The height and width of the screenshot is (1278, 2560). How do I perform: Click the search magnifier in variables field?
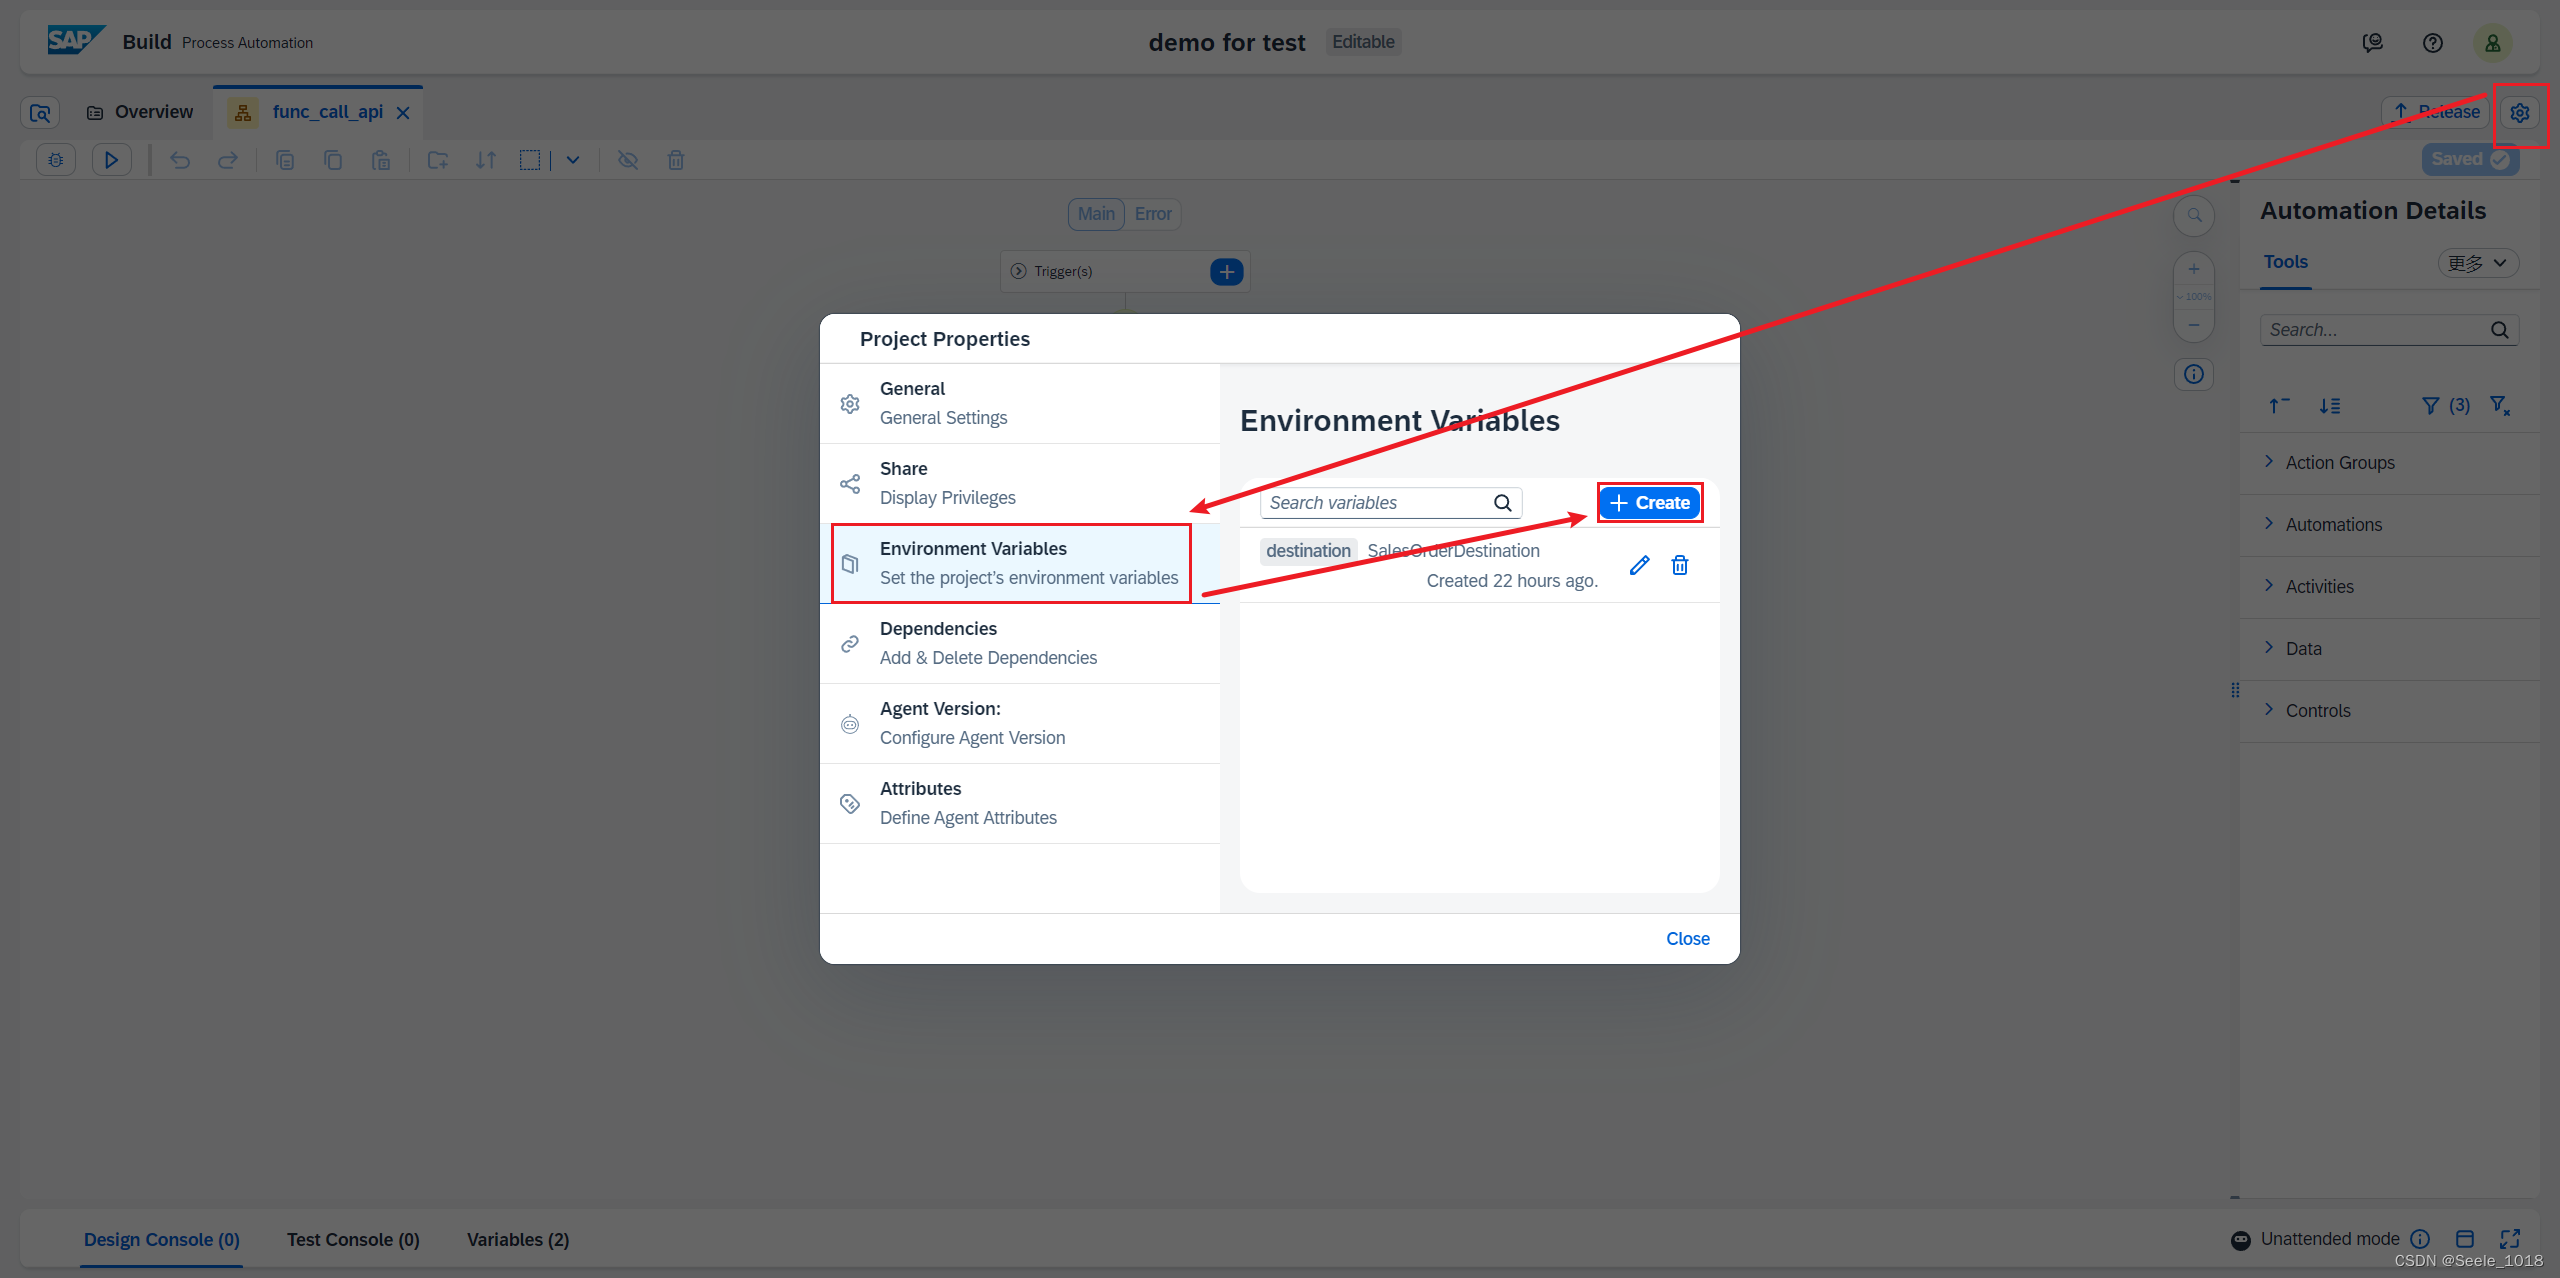coord(1502,503)
